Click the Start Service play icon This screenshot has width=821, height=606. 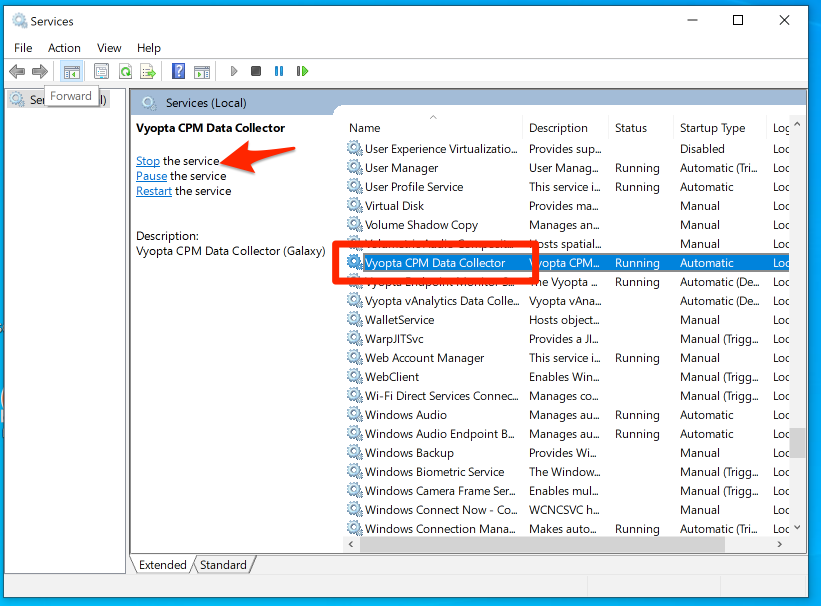(x=234, y=71)
